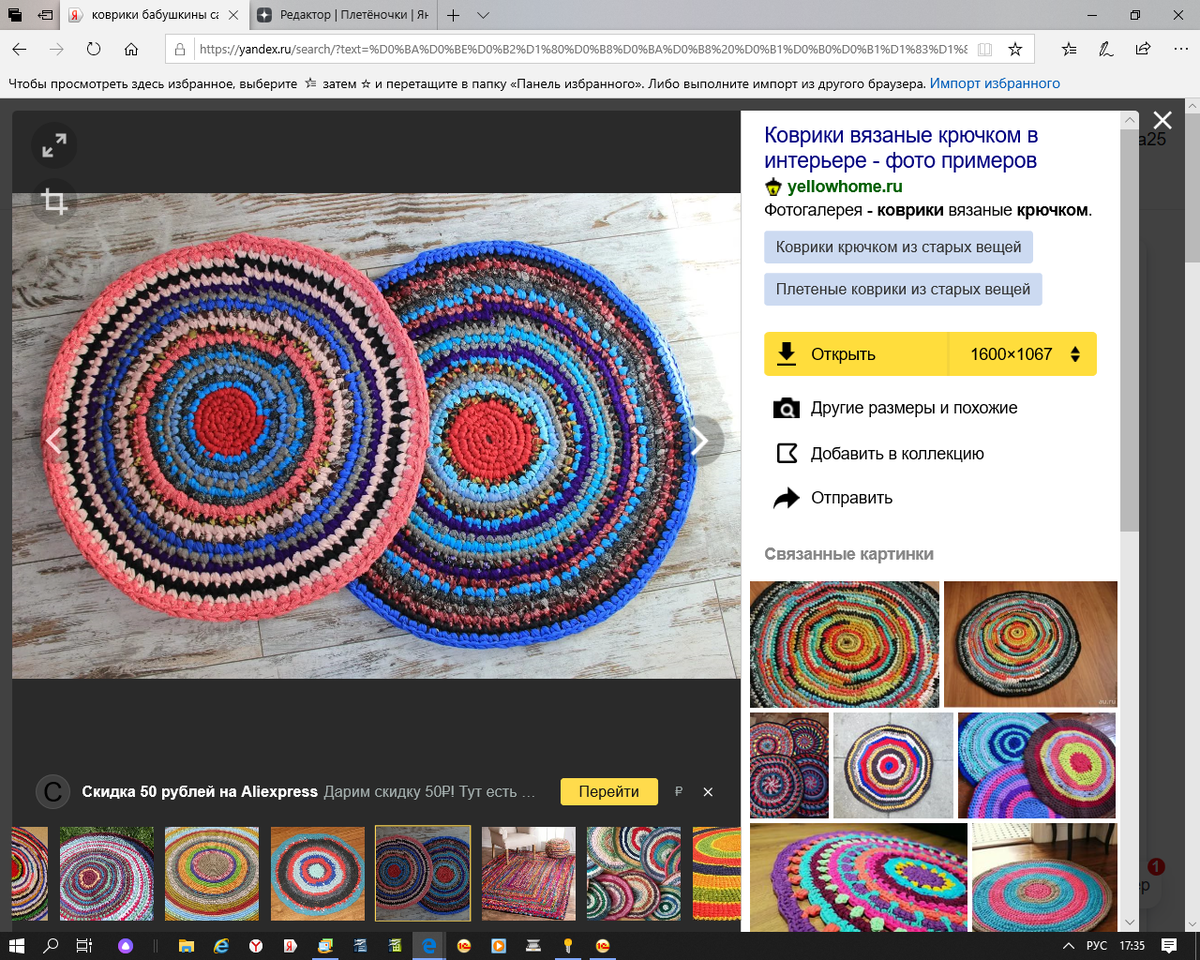Screen dimensions: 1200x960
Task: Open the first related rug thumbnail with orange center
Action: (844, 644)
